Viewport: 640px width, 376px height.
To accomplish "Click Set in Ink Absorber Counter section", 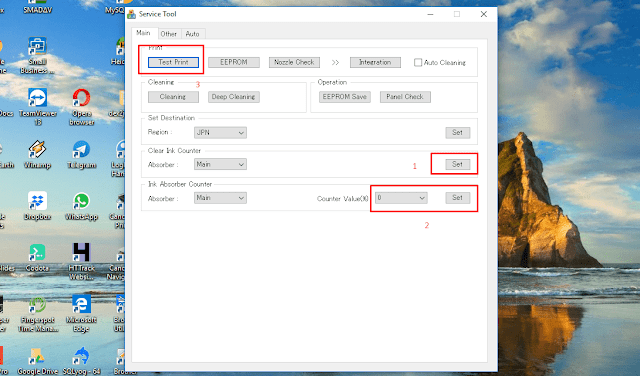I will pos(458,198).
